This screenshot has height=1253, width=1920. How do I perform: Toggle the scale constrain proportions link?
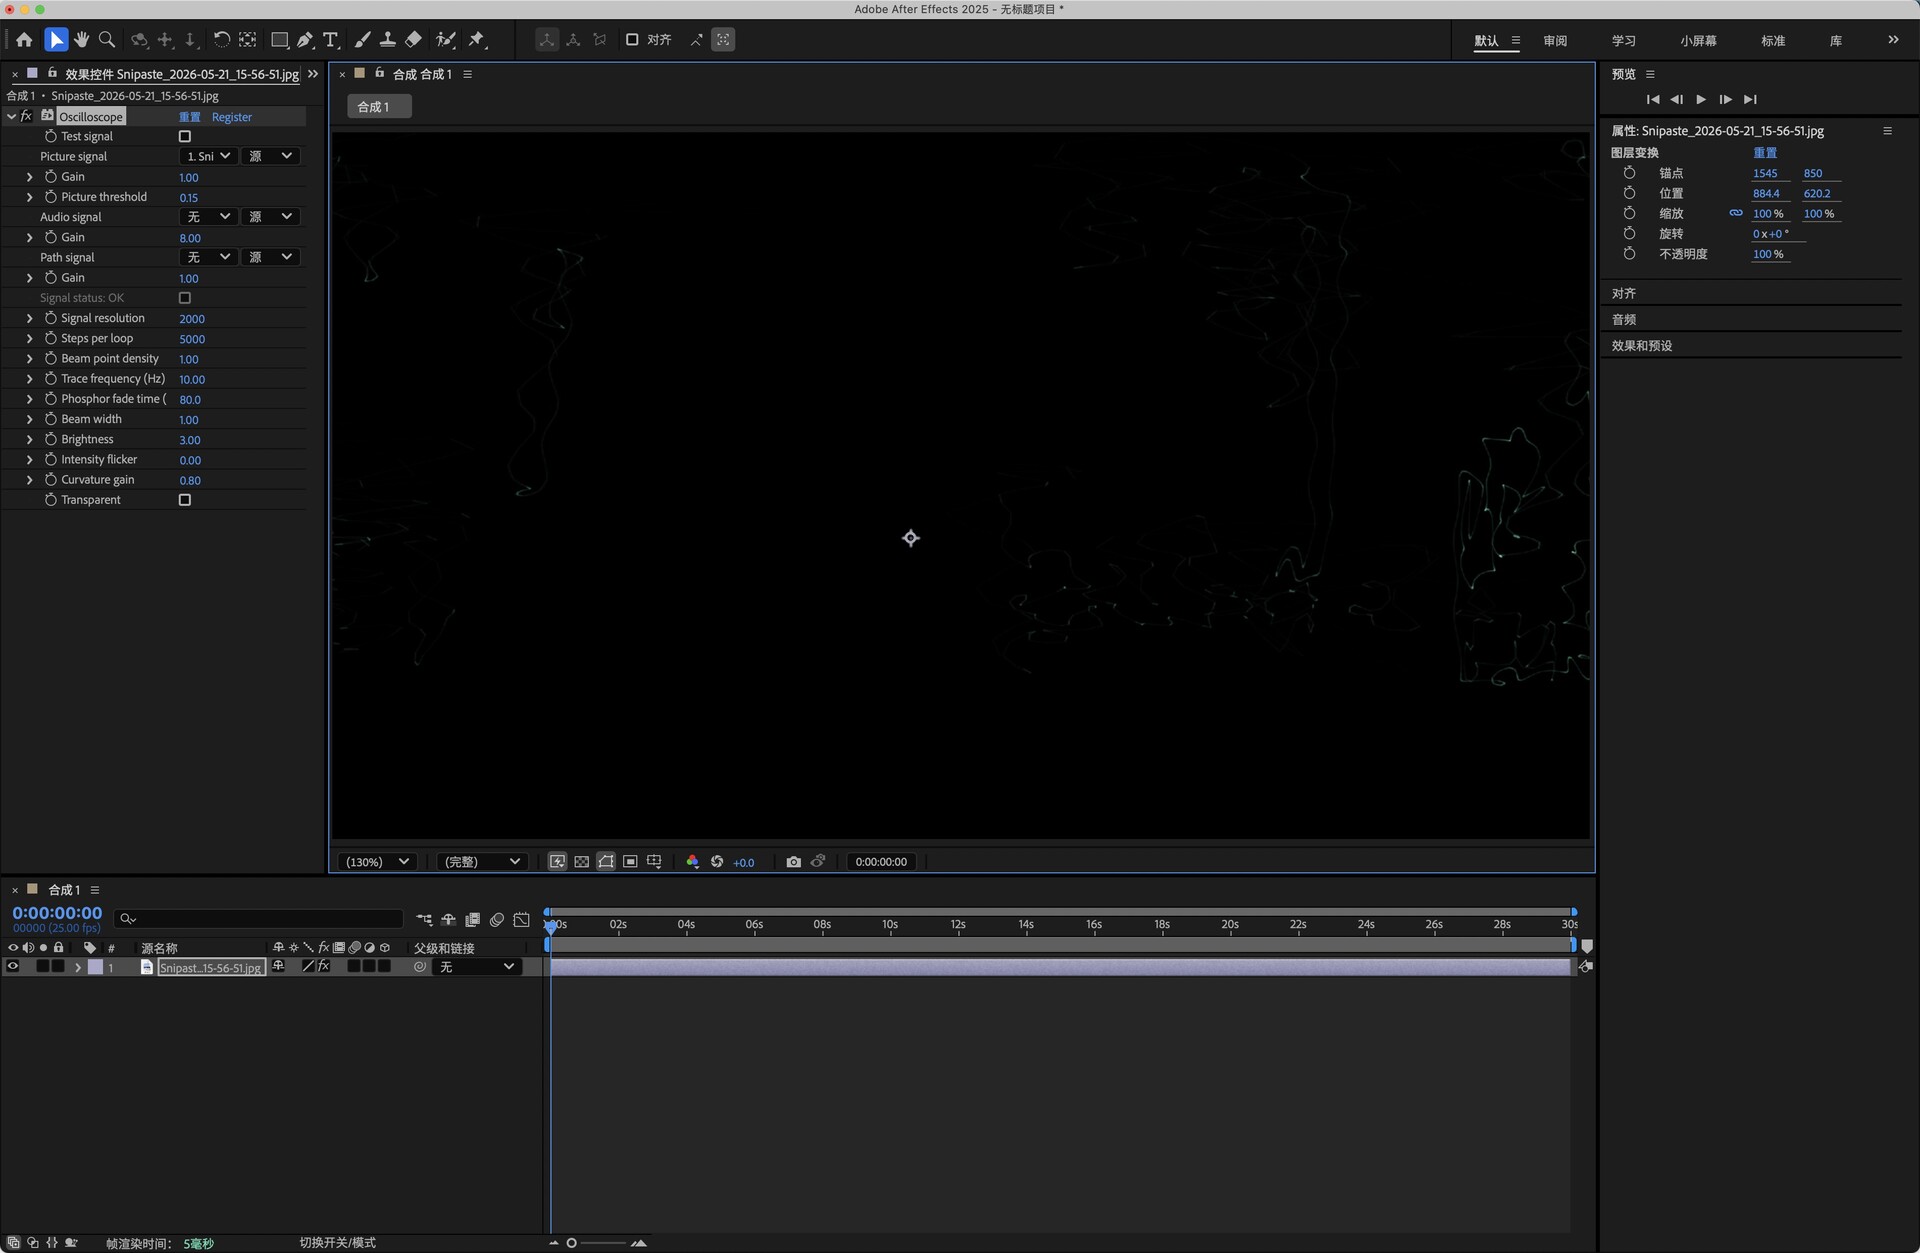tap(1736, 213)
